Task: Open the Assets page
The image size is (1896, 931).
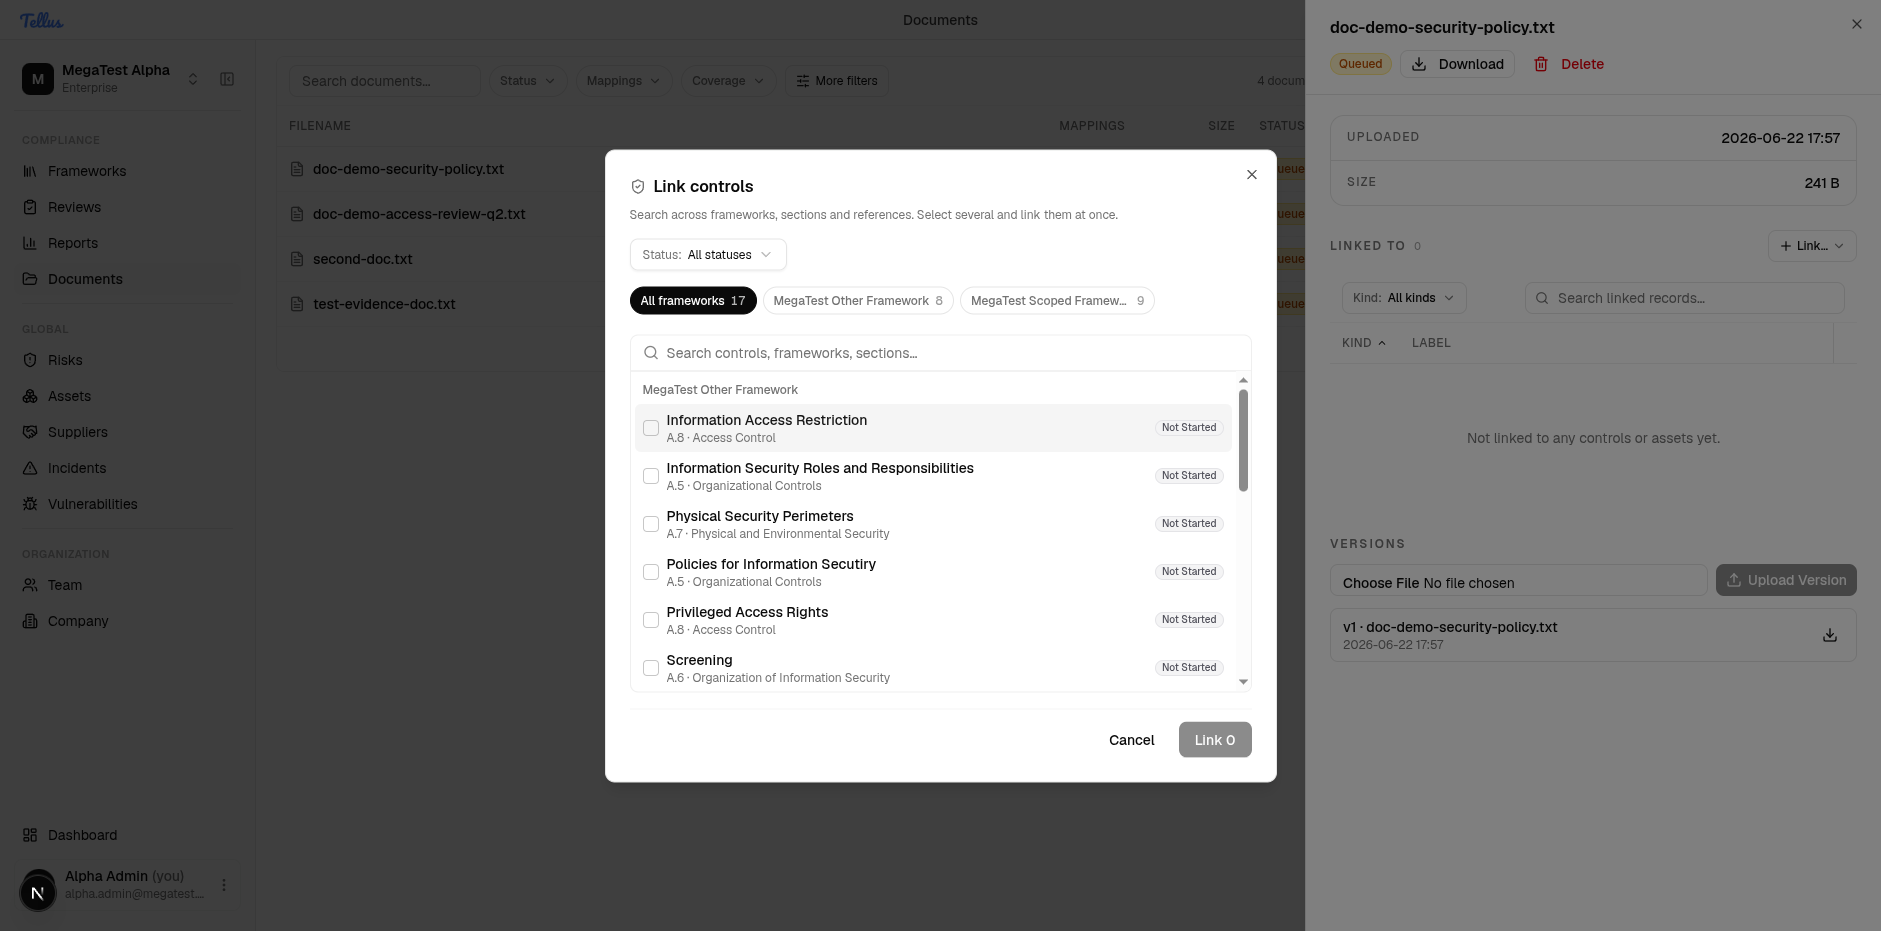Action: [69, 396]
